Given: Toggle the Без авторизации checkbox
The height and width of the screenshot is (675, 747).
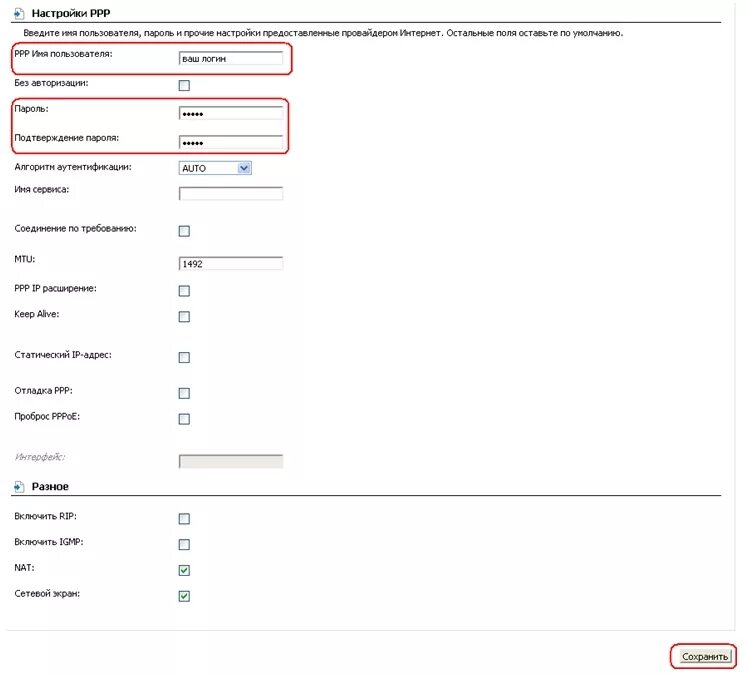Looking at the screenshot, I should 184,85.
